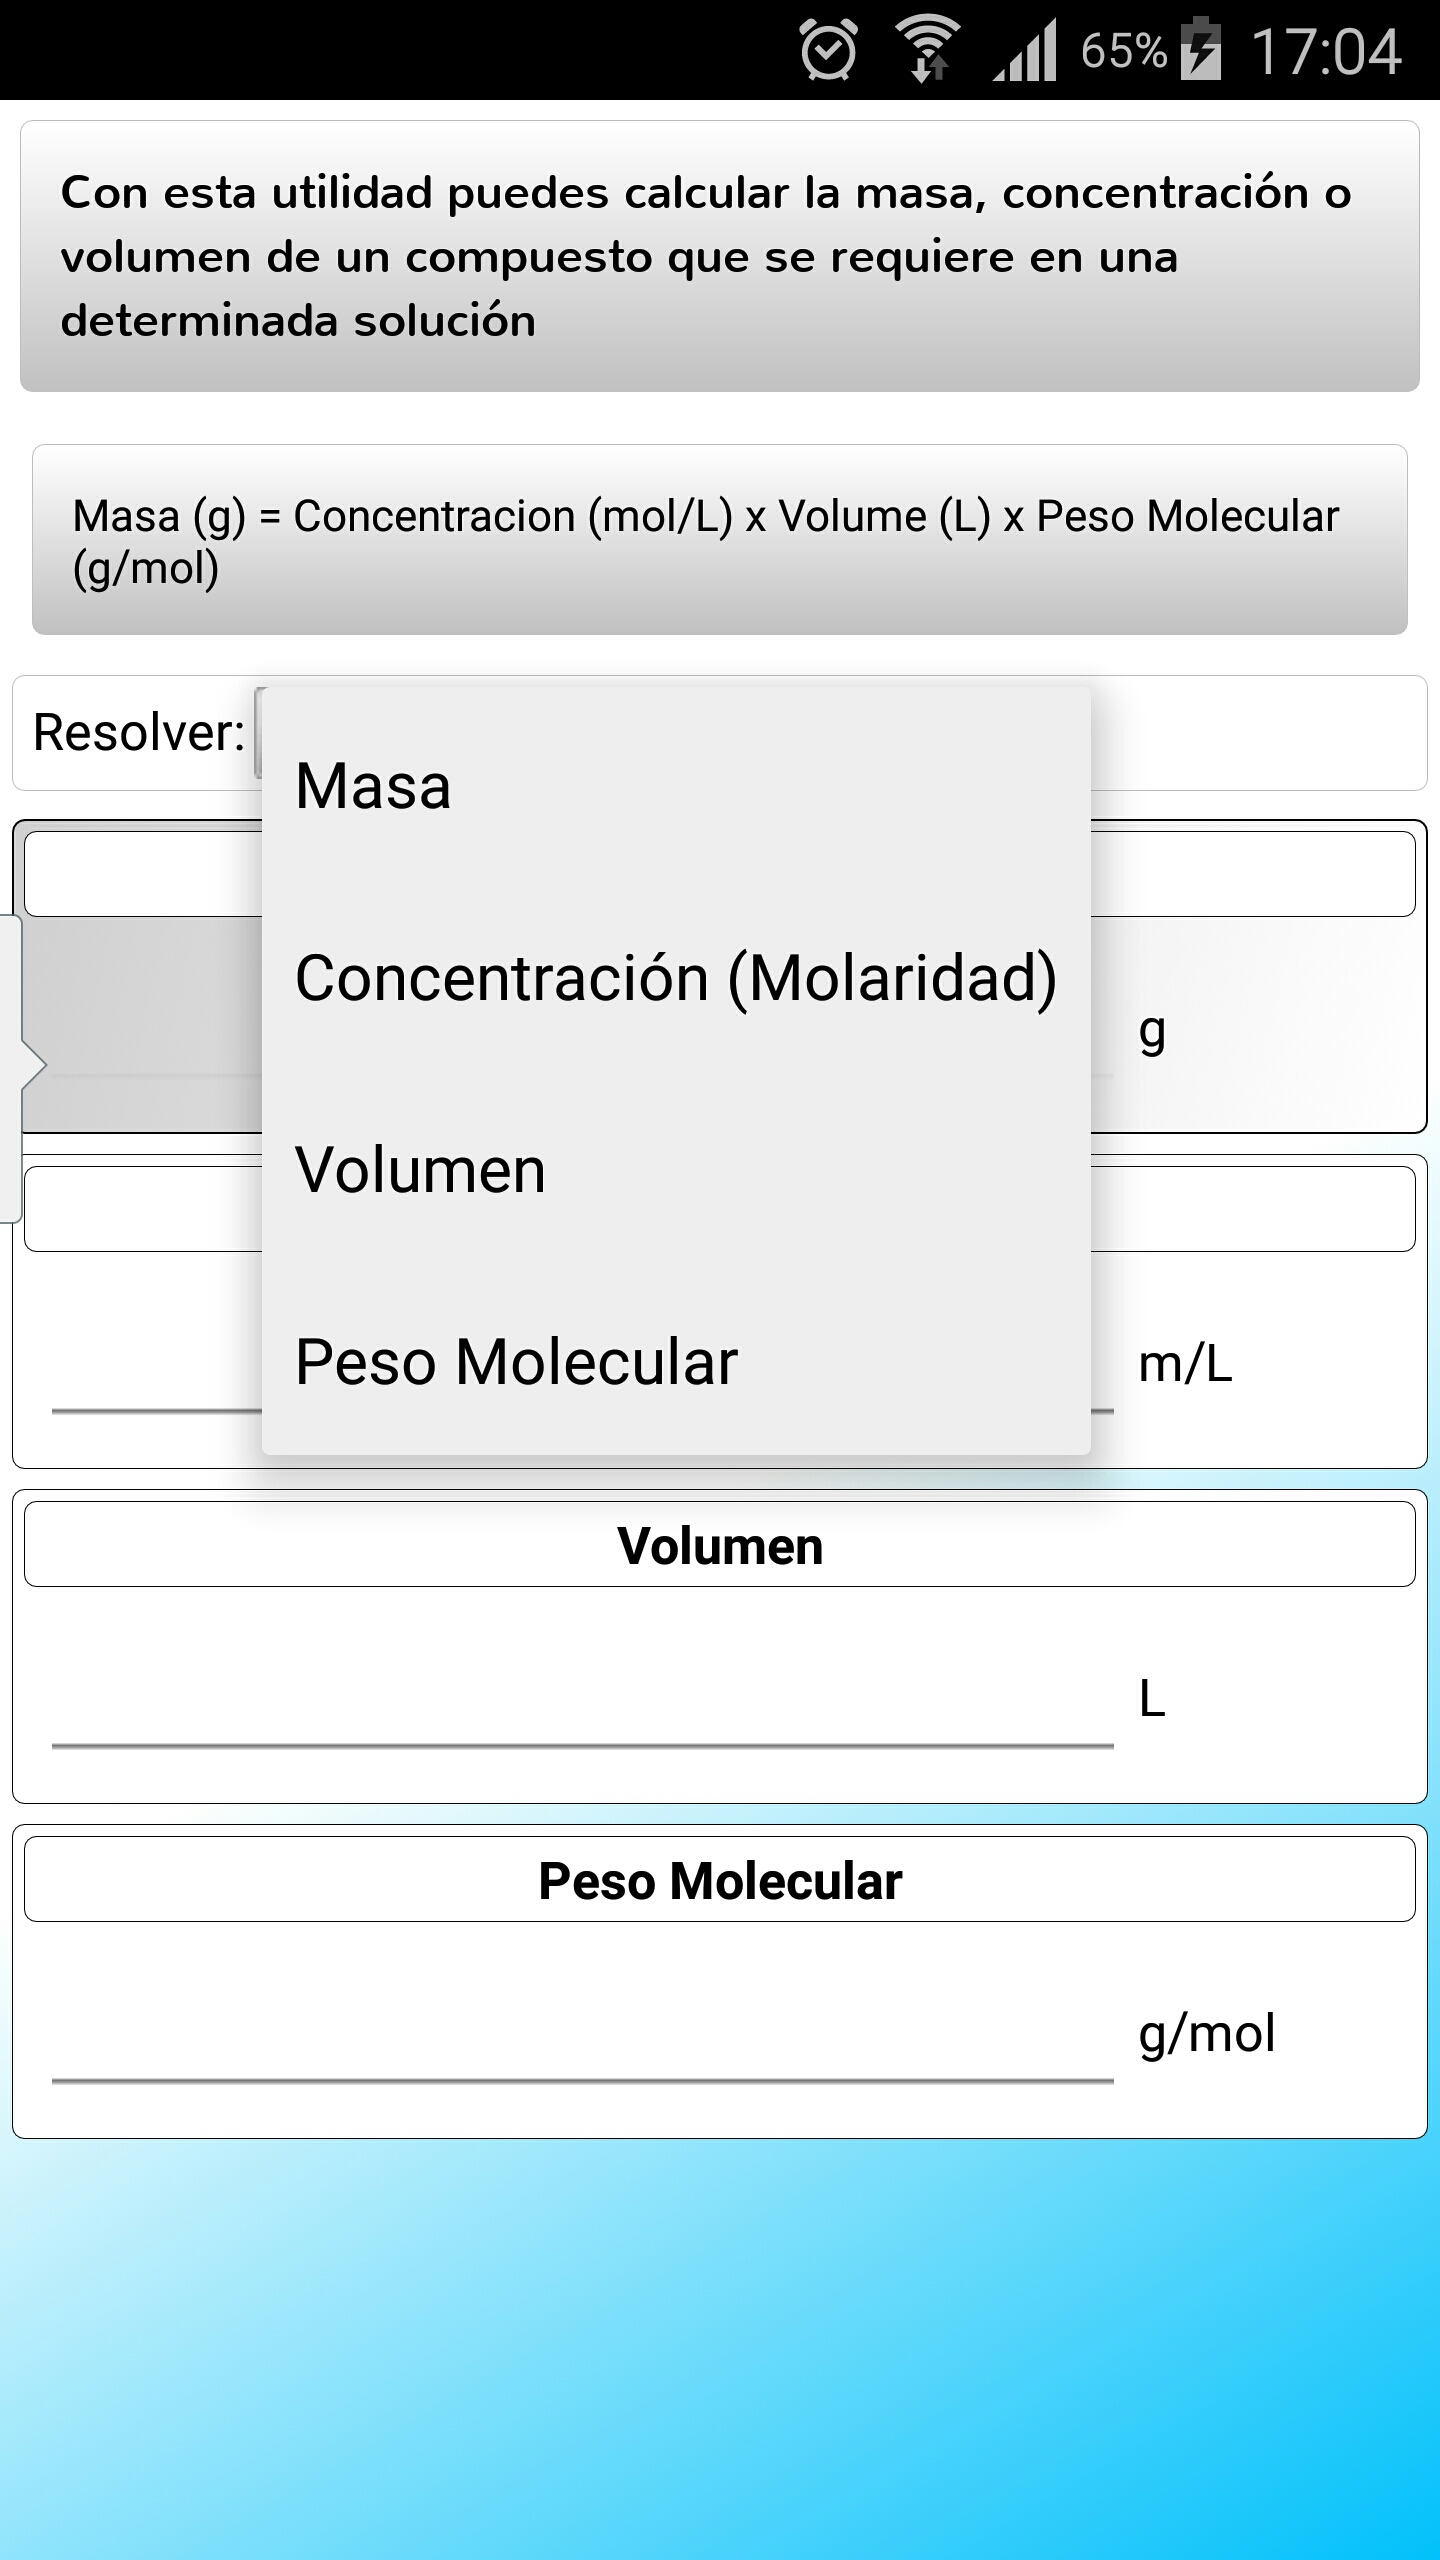Tap the battery charging icon
The image size is (1440, 2560).
point(1201,50)
